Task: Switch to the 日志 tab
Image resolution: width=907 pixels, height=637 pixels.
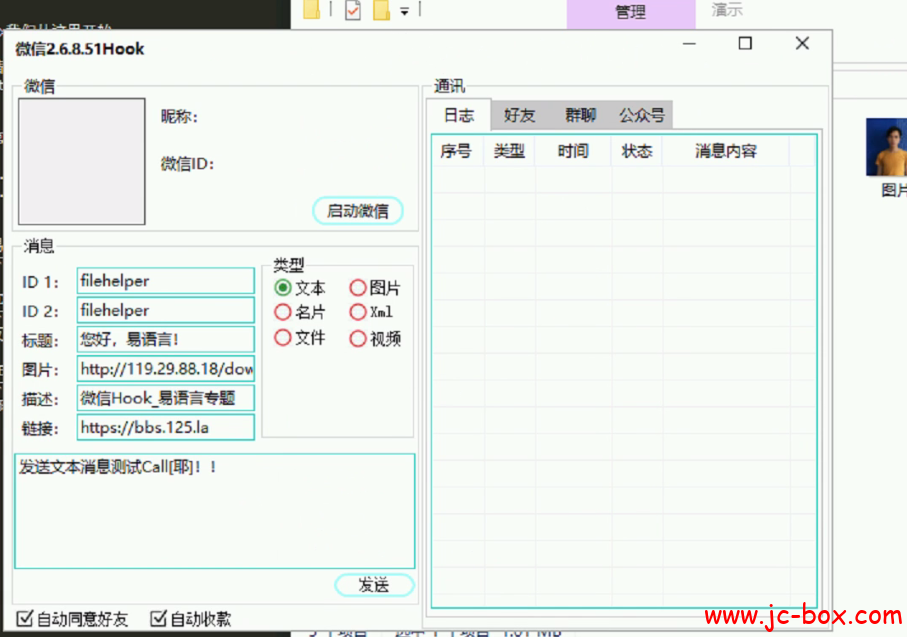Action: (459, 115)
